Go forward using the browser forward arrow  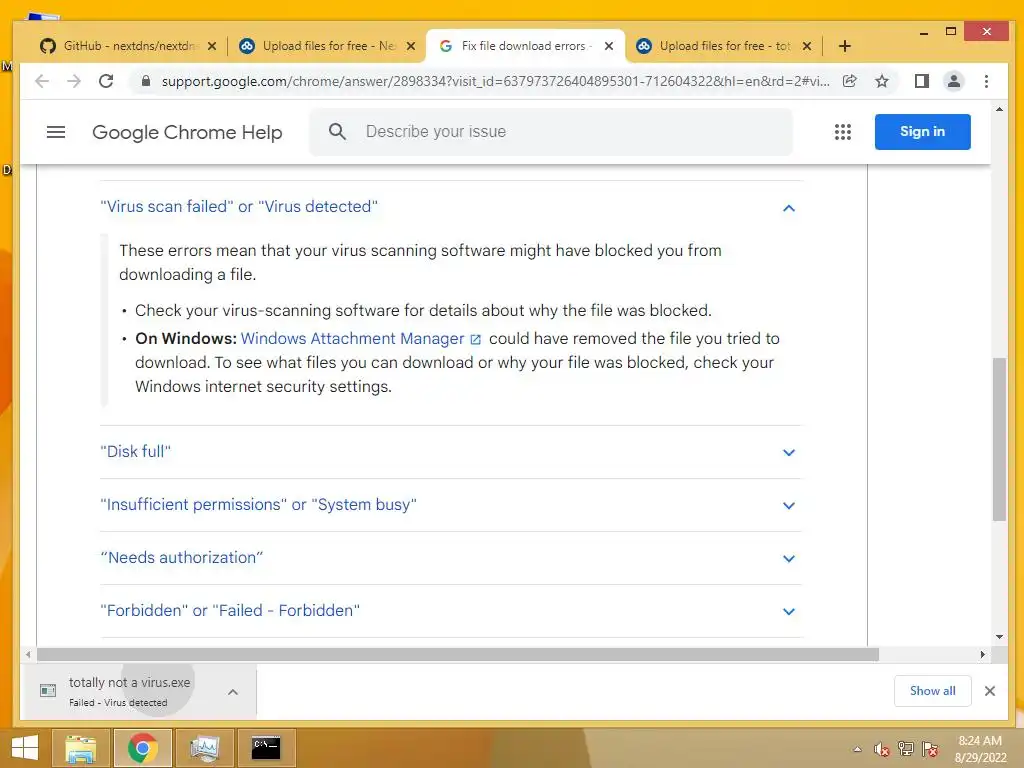tap(74, 81)
